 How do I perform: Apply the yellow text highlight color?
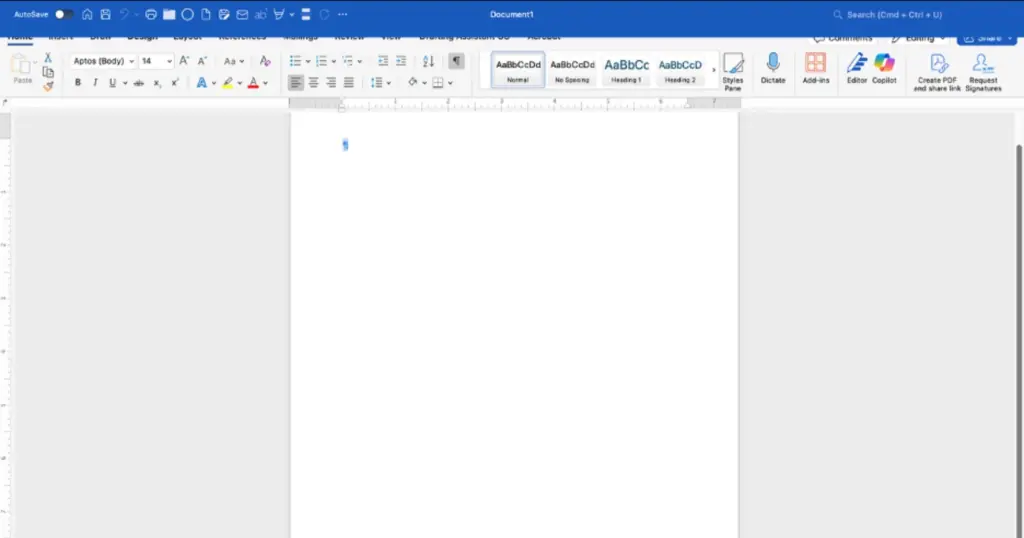tap(228, 83)
